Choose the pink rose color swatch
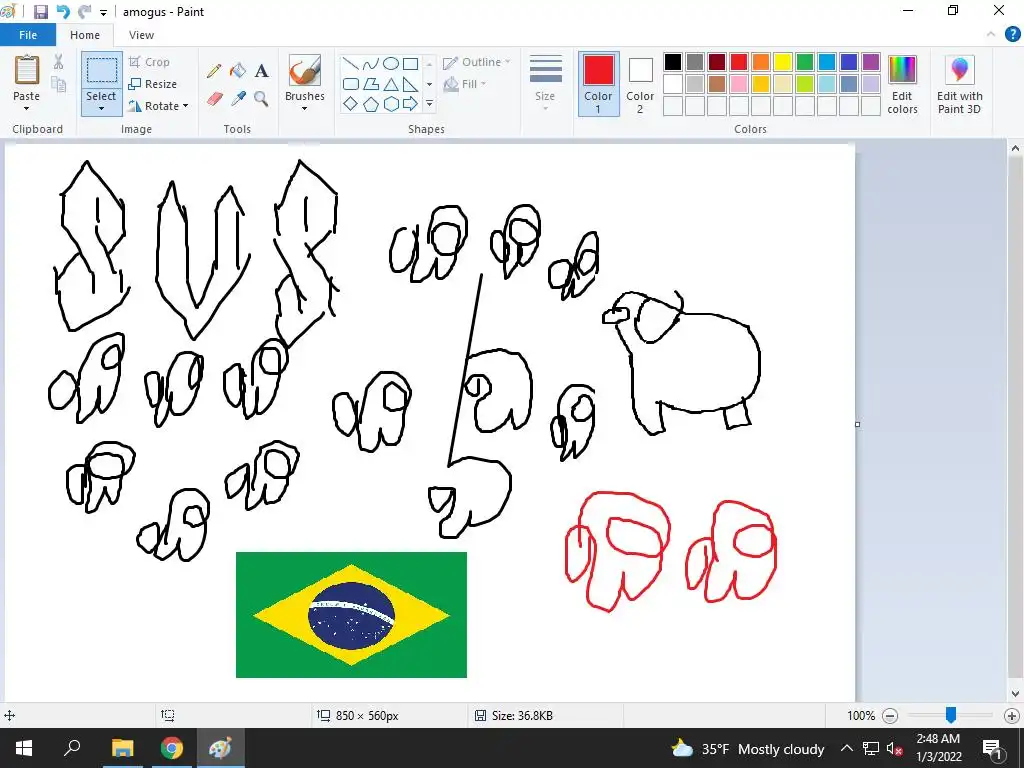Image resolution: width=1024 pixels, height=768 pixels. 739,84
